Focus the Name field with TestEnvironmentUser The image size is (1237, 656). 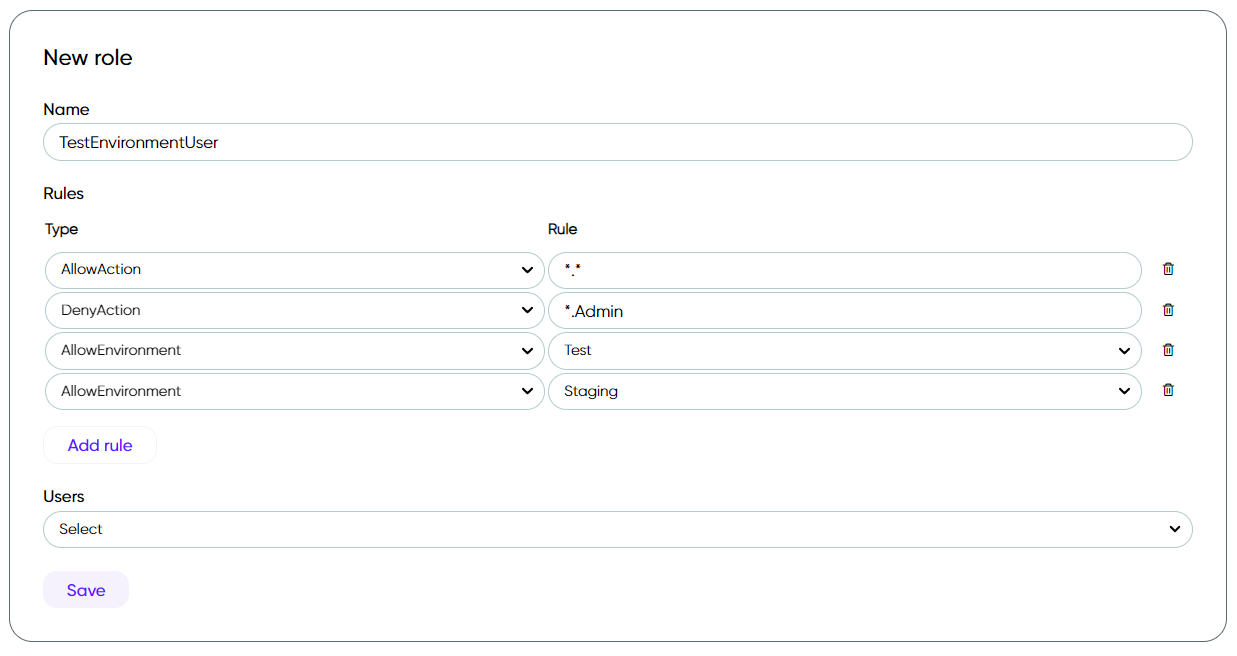[618, 142]
